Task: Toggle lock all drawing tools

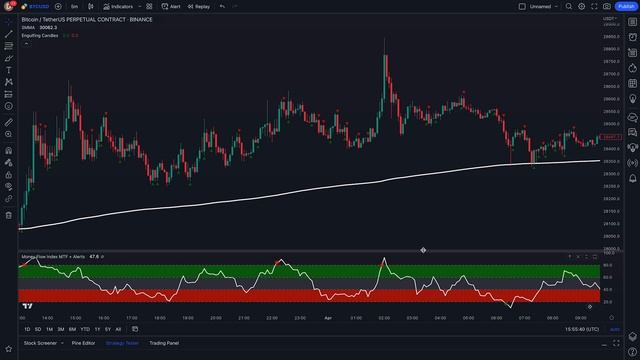Action: pos(9,175)
